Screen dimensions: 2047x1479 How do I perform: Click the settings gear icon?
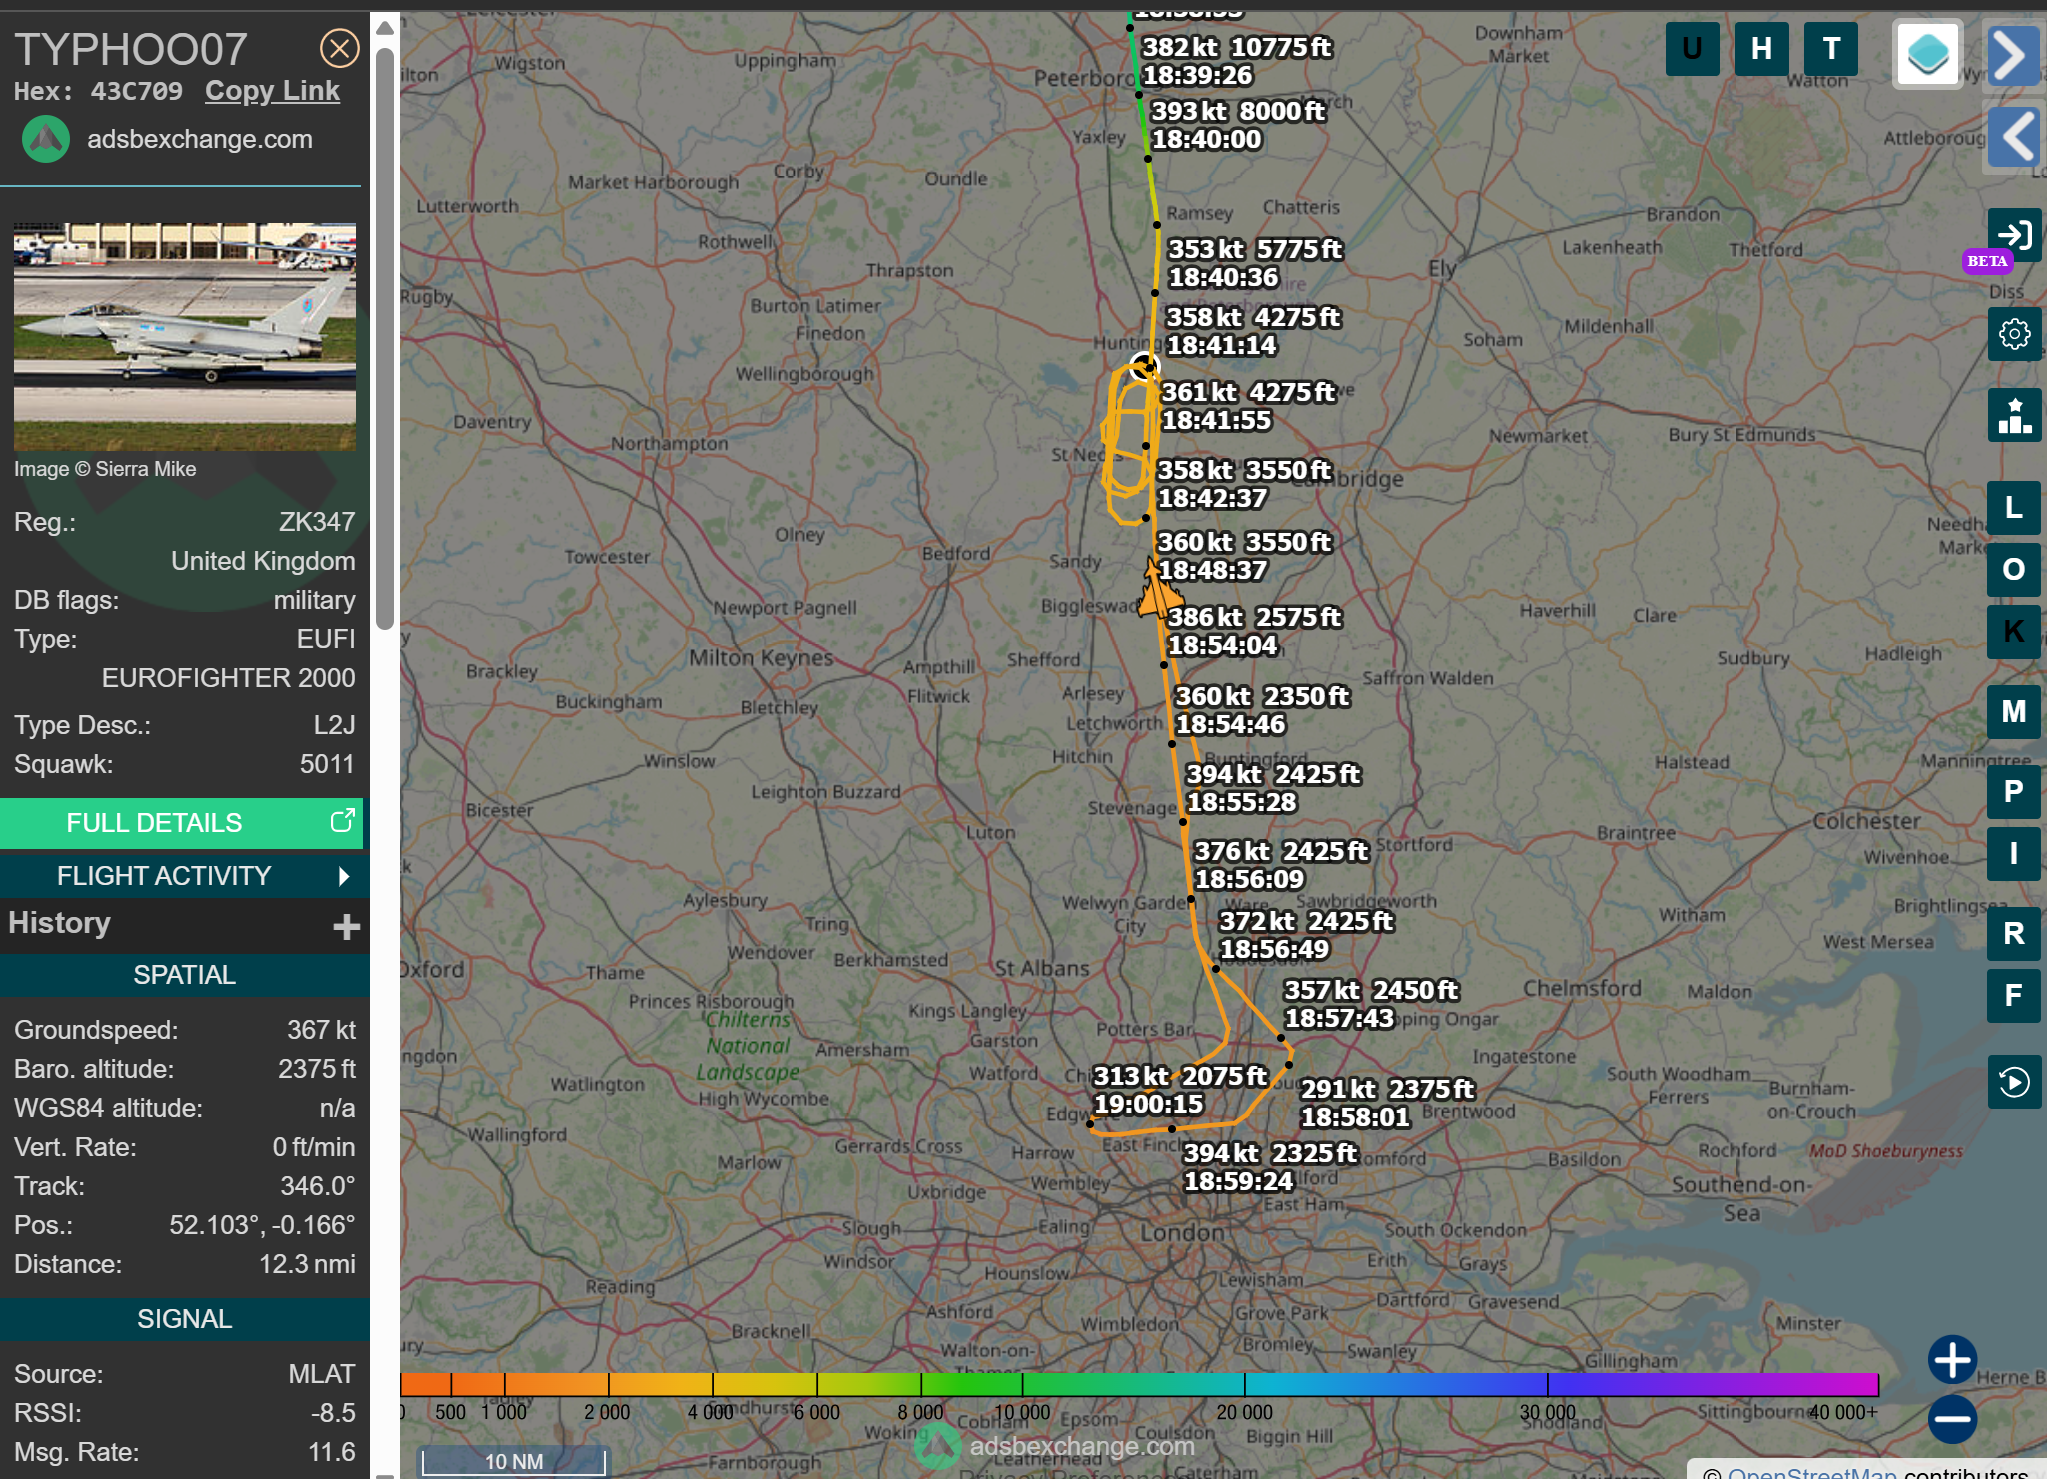[x=2013, y=334]
